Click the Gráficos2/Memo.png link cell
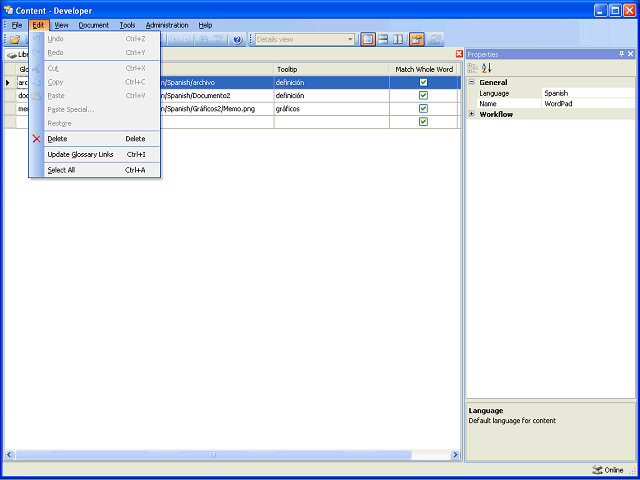 (x=216, y=109)
